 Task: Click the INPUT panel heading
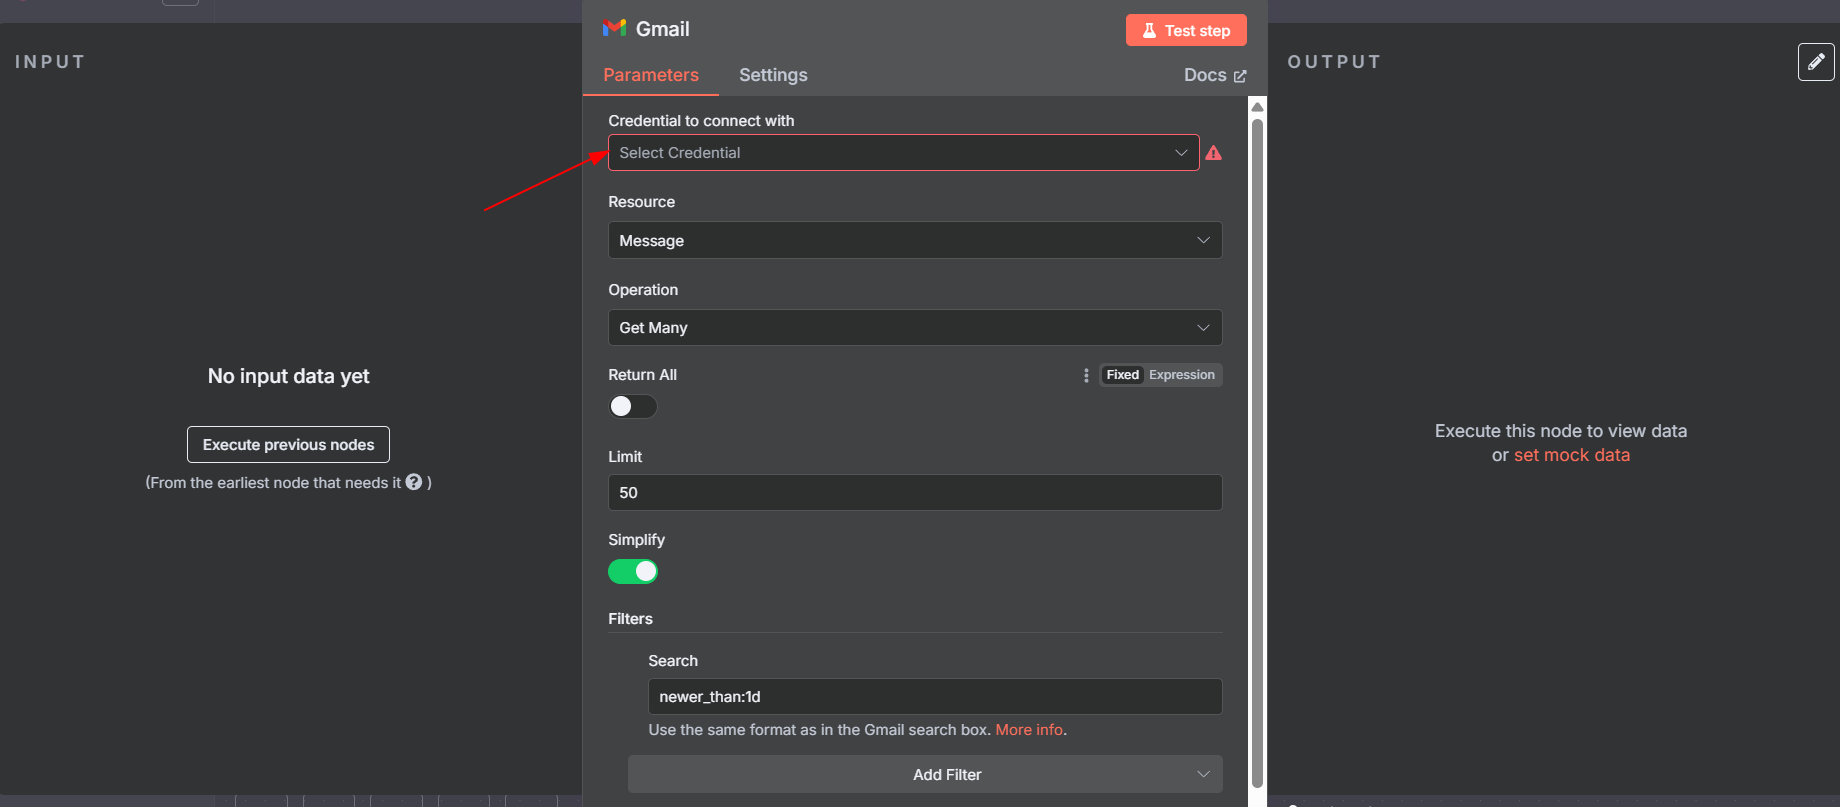[50, 62]
